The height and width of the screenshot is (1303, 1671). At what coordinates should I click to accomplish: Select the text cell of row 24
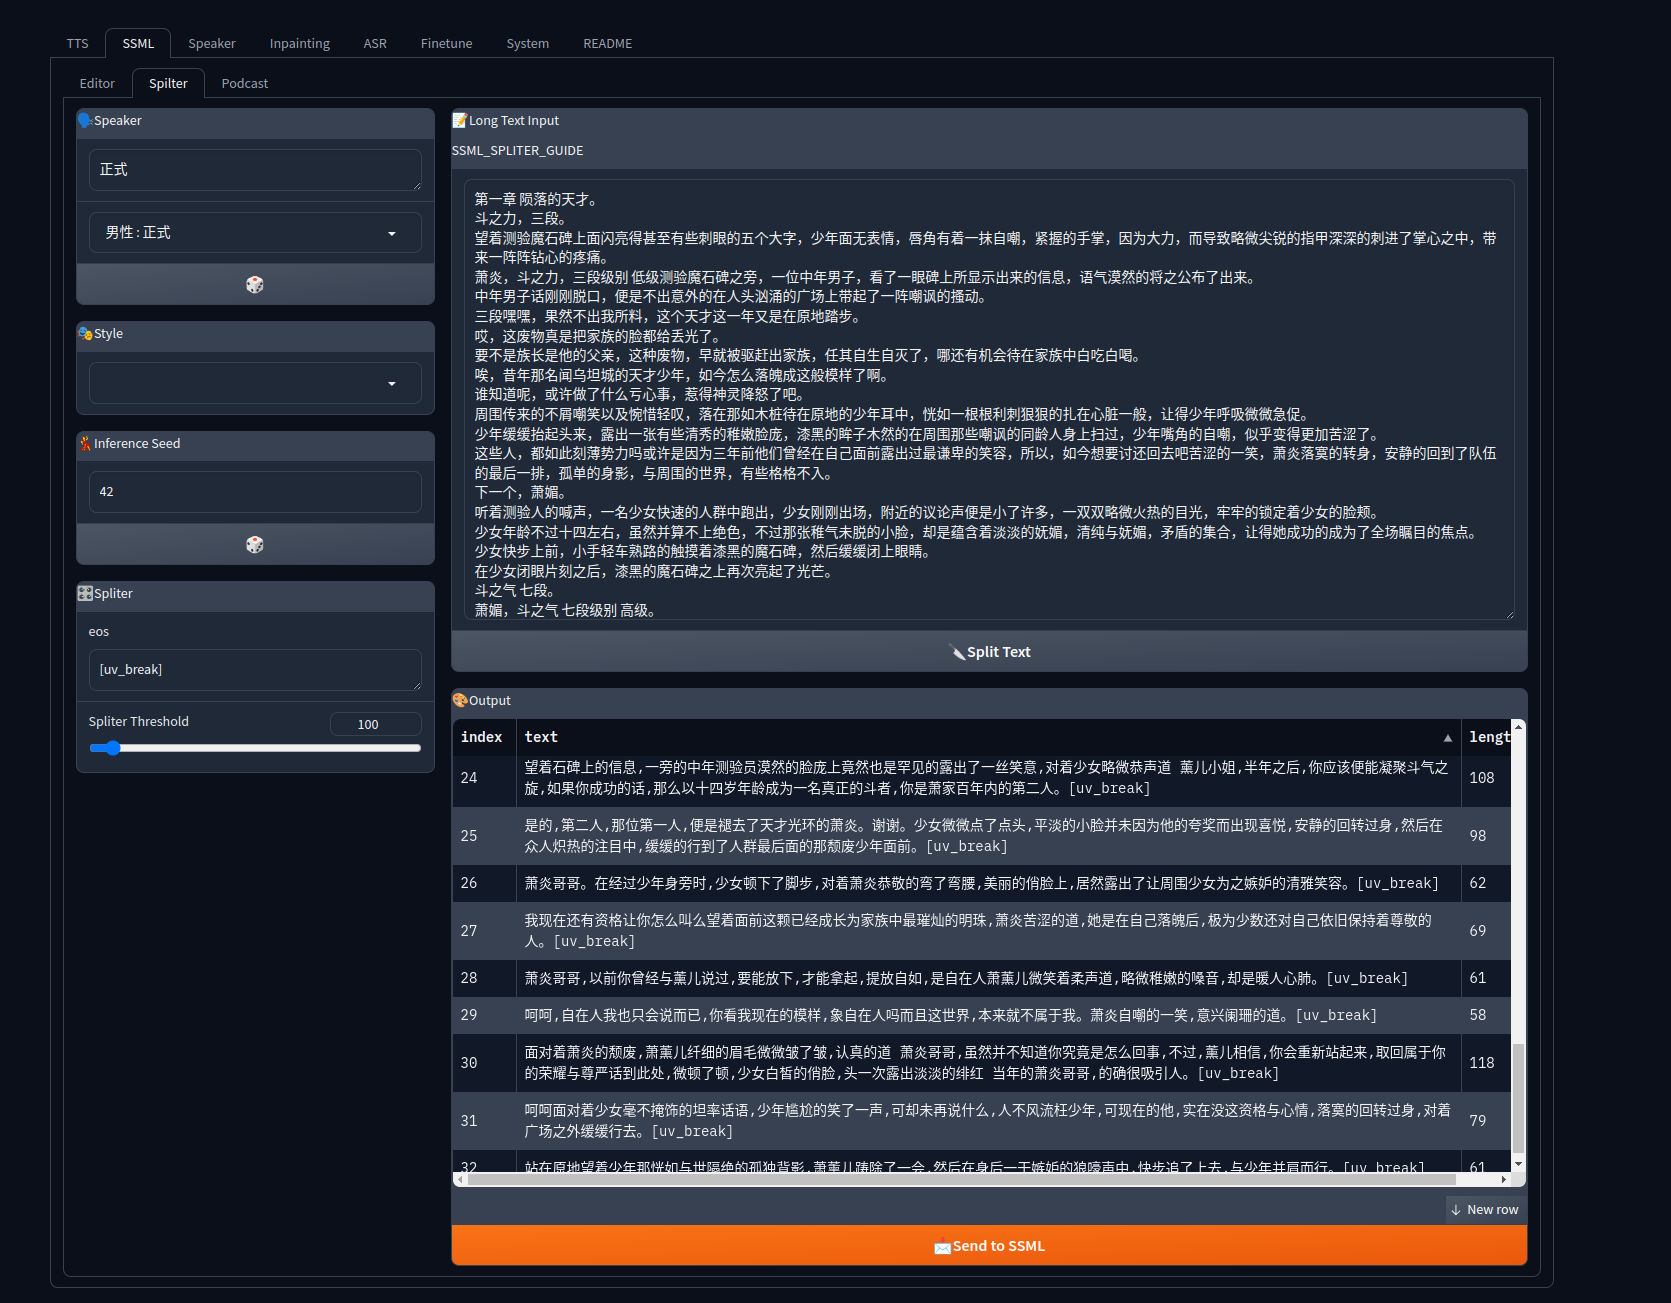pos(988,778)
